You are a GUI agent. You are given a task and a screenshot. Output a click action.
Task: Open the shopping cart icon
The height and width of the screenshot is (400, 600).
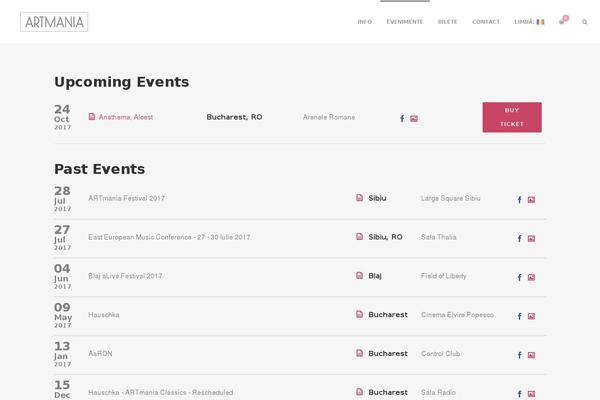coord(563,20)
